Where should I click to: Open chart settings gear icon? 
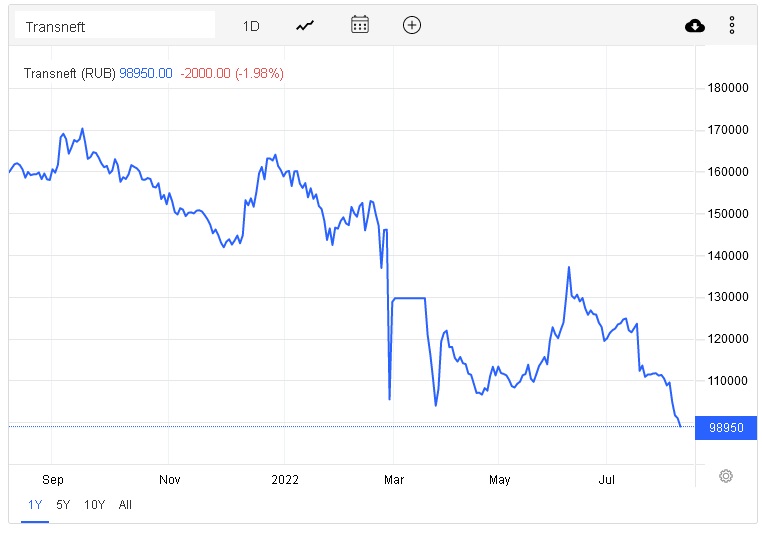(726, 476)
